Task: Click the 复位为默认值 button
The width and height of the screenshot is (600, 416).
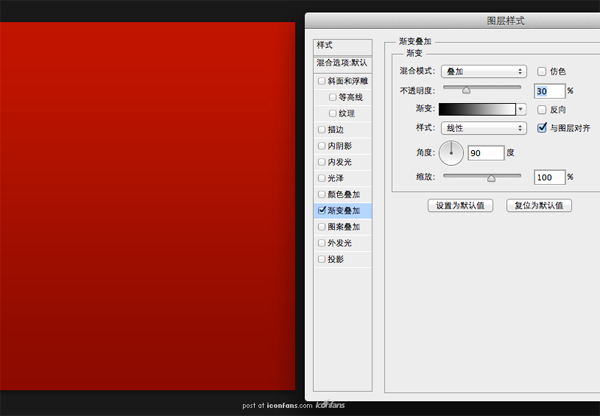Action: 539,206
